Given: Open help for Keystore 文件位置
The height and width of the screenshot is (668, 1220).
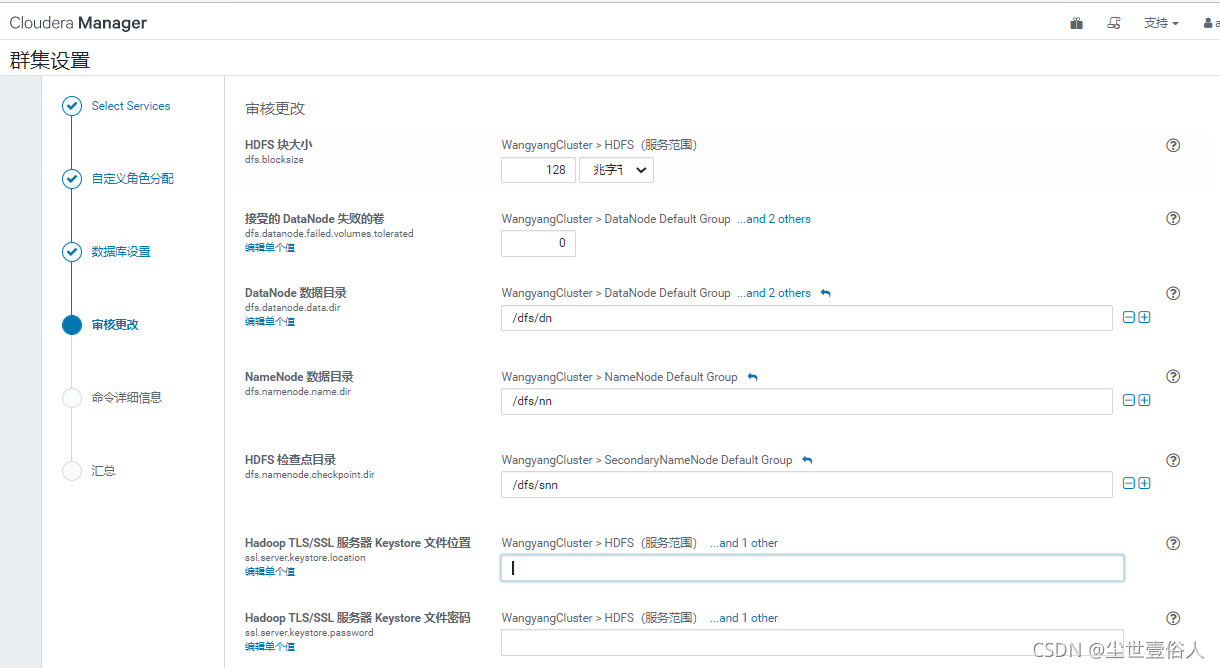Looking at the screenshot, I should 1174,543.
